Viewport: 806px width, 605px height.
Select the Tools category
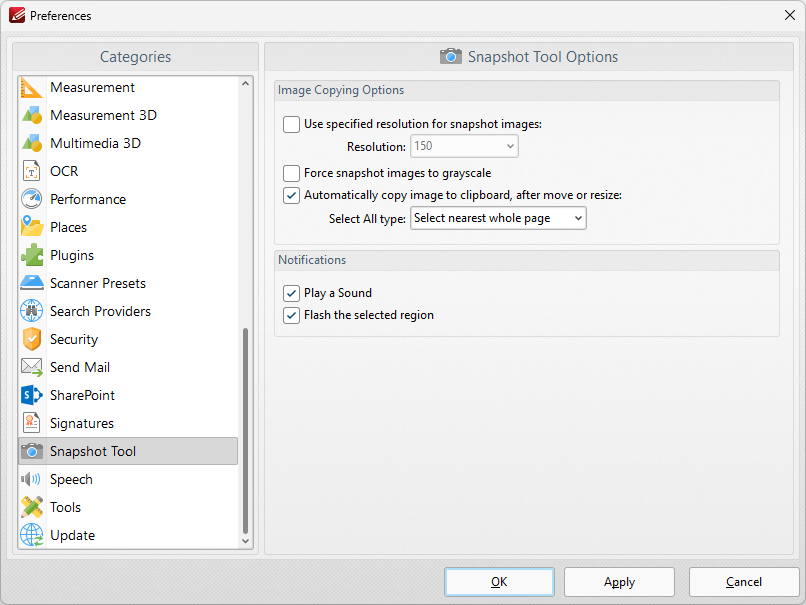(x=128, y=507)
